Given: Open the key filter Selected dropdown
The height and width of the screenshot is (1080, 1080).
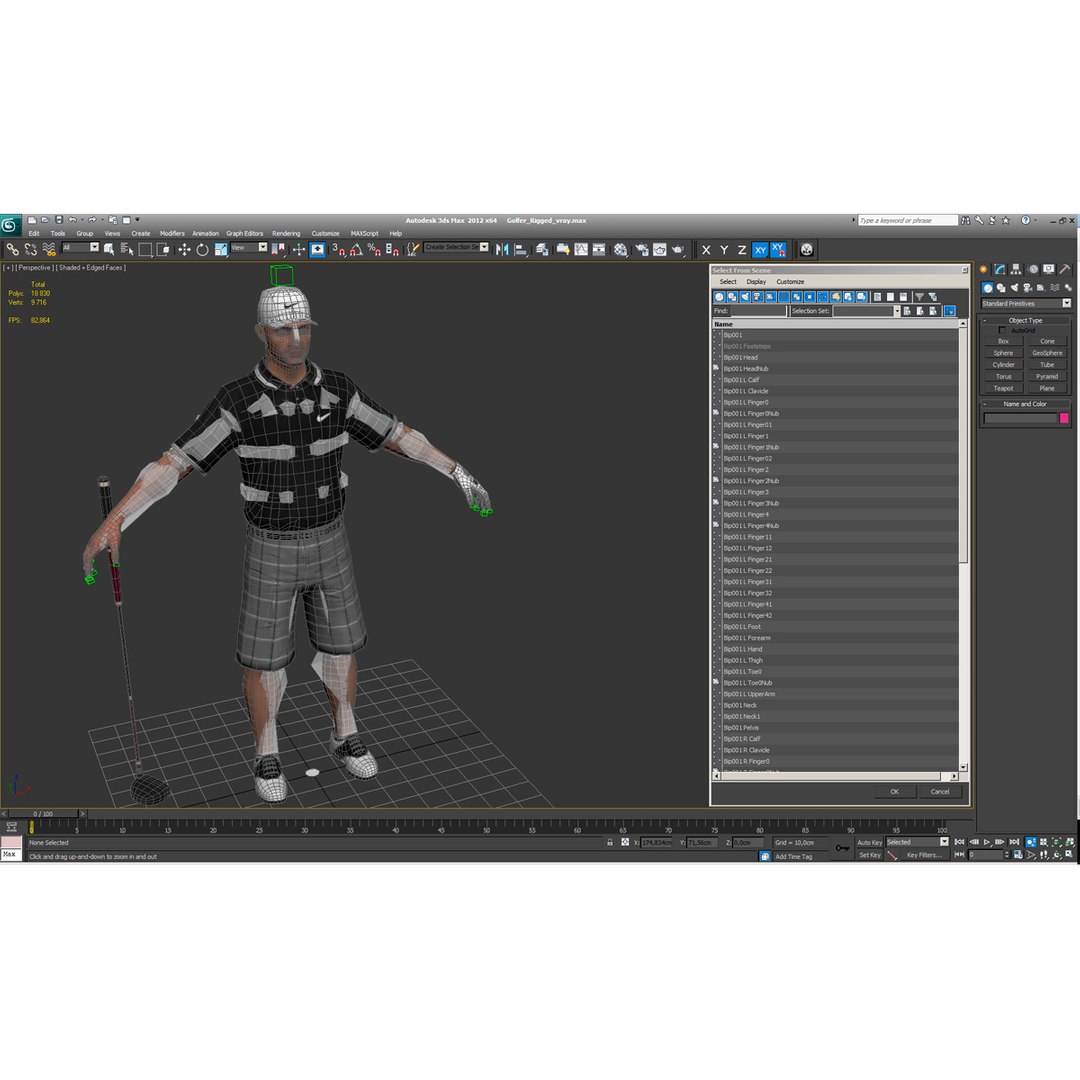Looking at the screenshot, I should [x=917, y=842].
